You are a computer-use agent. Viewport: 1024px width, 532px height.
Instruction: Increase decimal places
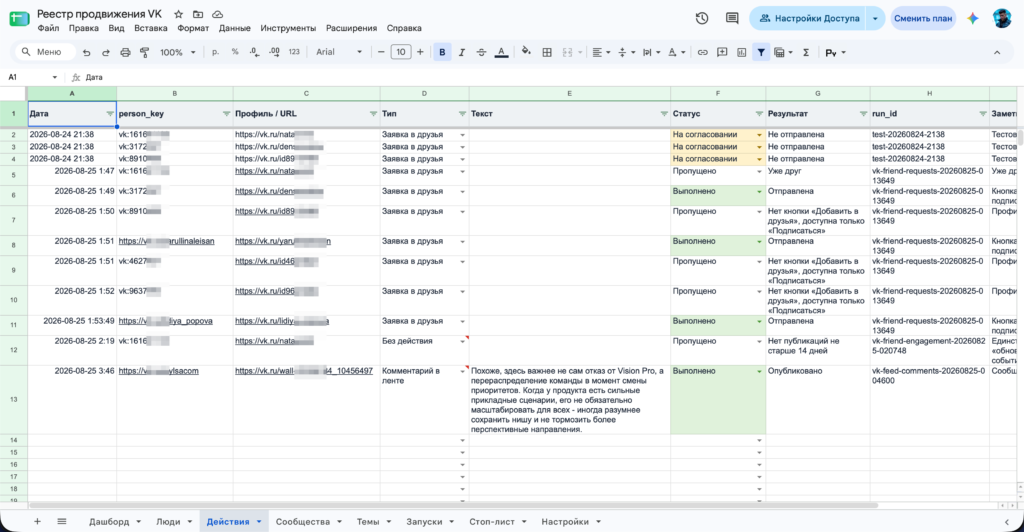[x=274, y=52]
